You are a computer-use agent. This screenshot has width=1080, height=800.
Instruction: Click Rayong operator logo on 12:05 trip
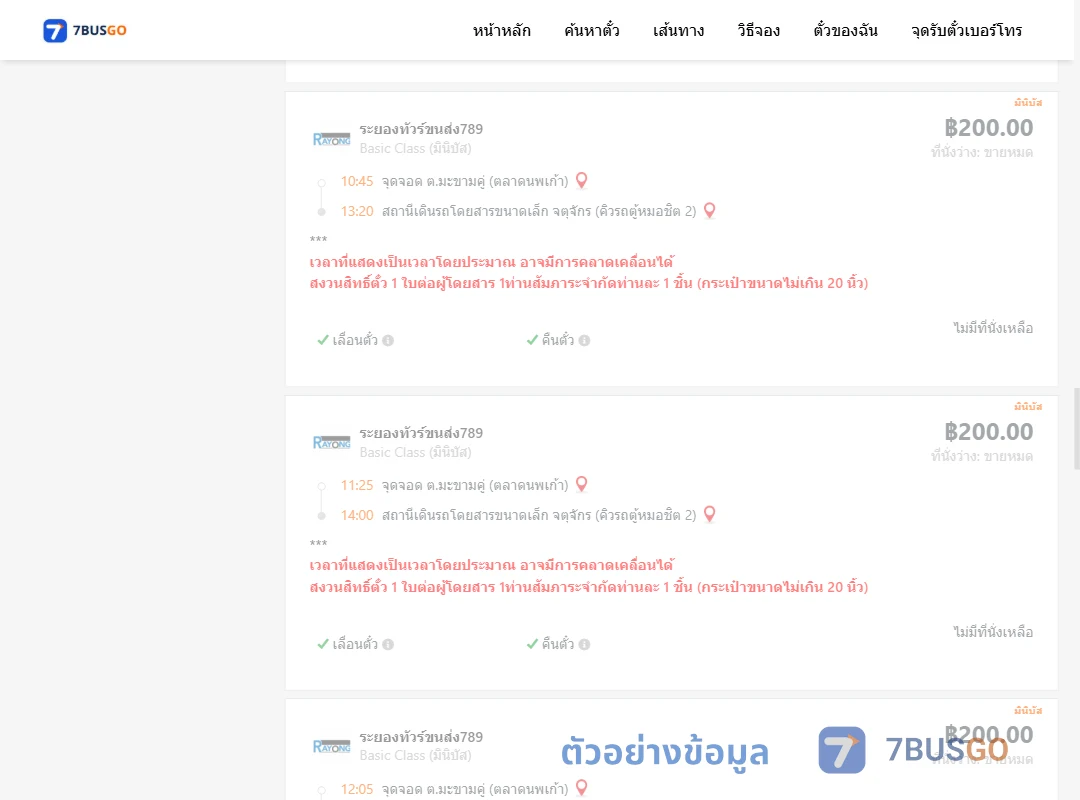(331, 746)
